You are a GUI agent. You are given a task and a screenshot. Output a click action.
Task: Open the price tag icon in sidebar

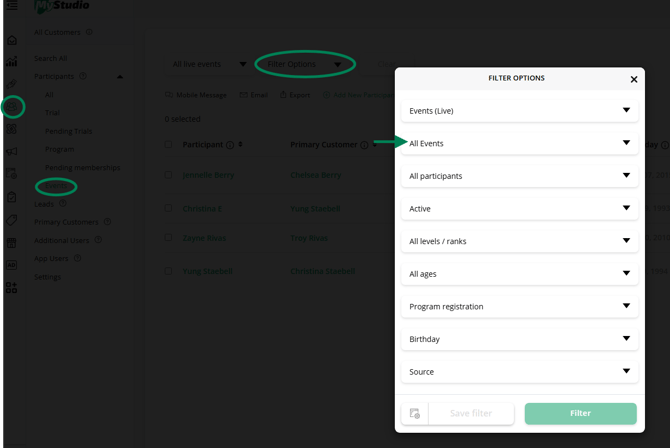pyautogui.click(x=12, y=220)
